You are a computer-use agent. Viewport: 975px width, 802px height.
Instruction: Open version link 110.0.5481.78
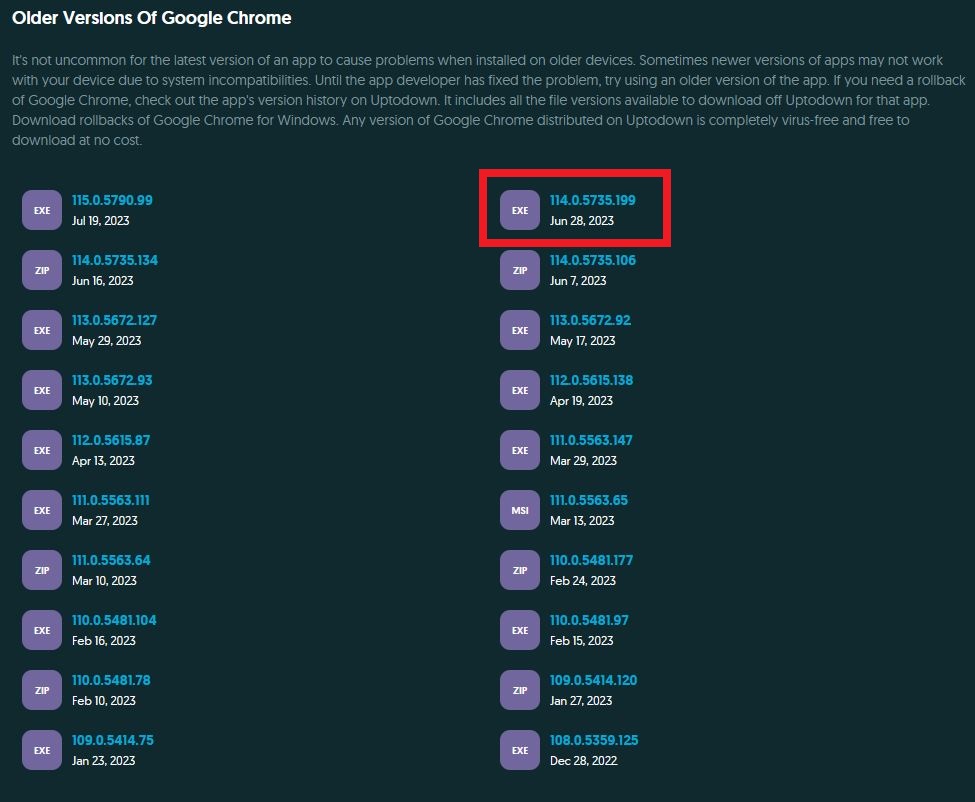(111, 680)
